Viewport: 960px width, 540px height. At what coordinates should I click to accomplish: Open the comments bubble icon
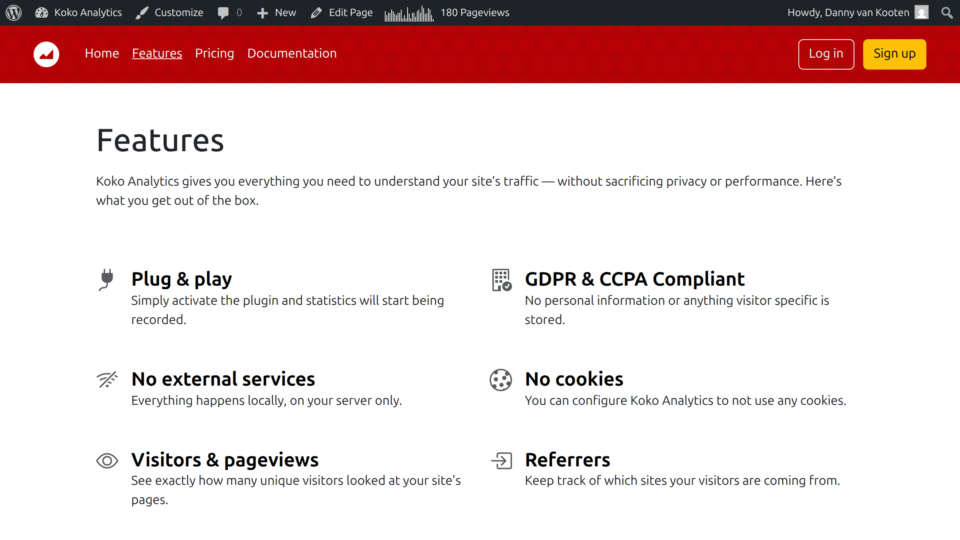[x=223, y=13]
